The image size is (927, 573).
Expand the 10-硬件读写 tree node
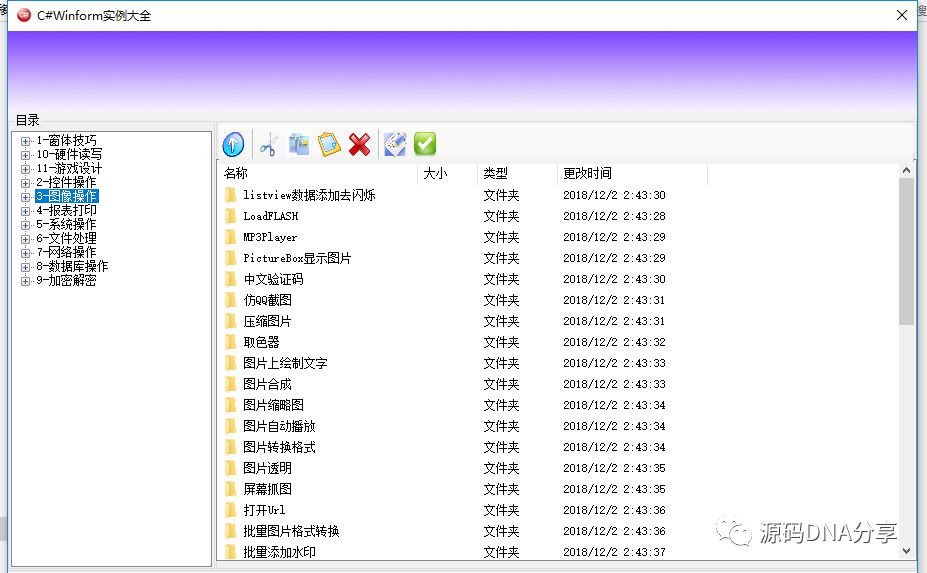click(25, 155)
